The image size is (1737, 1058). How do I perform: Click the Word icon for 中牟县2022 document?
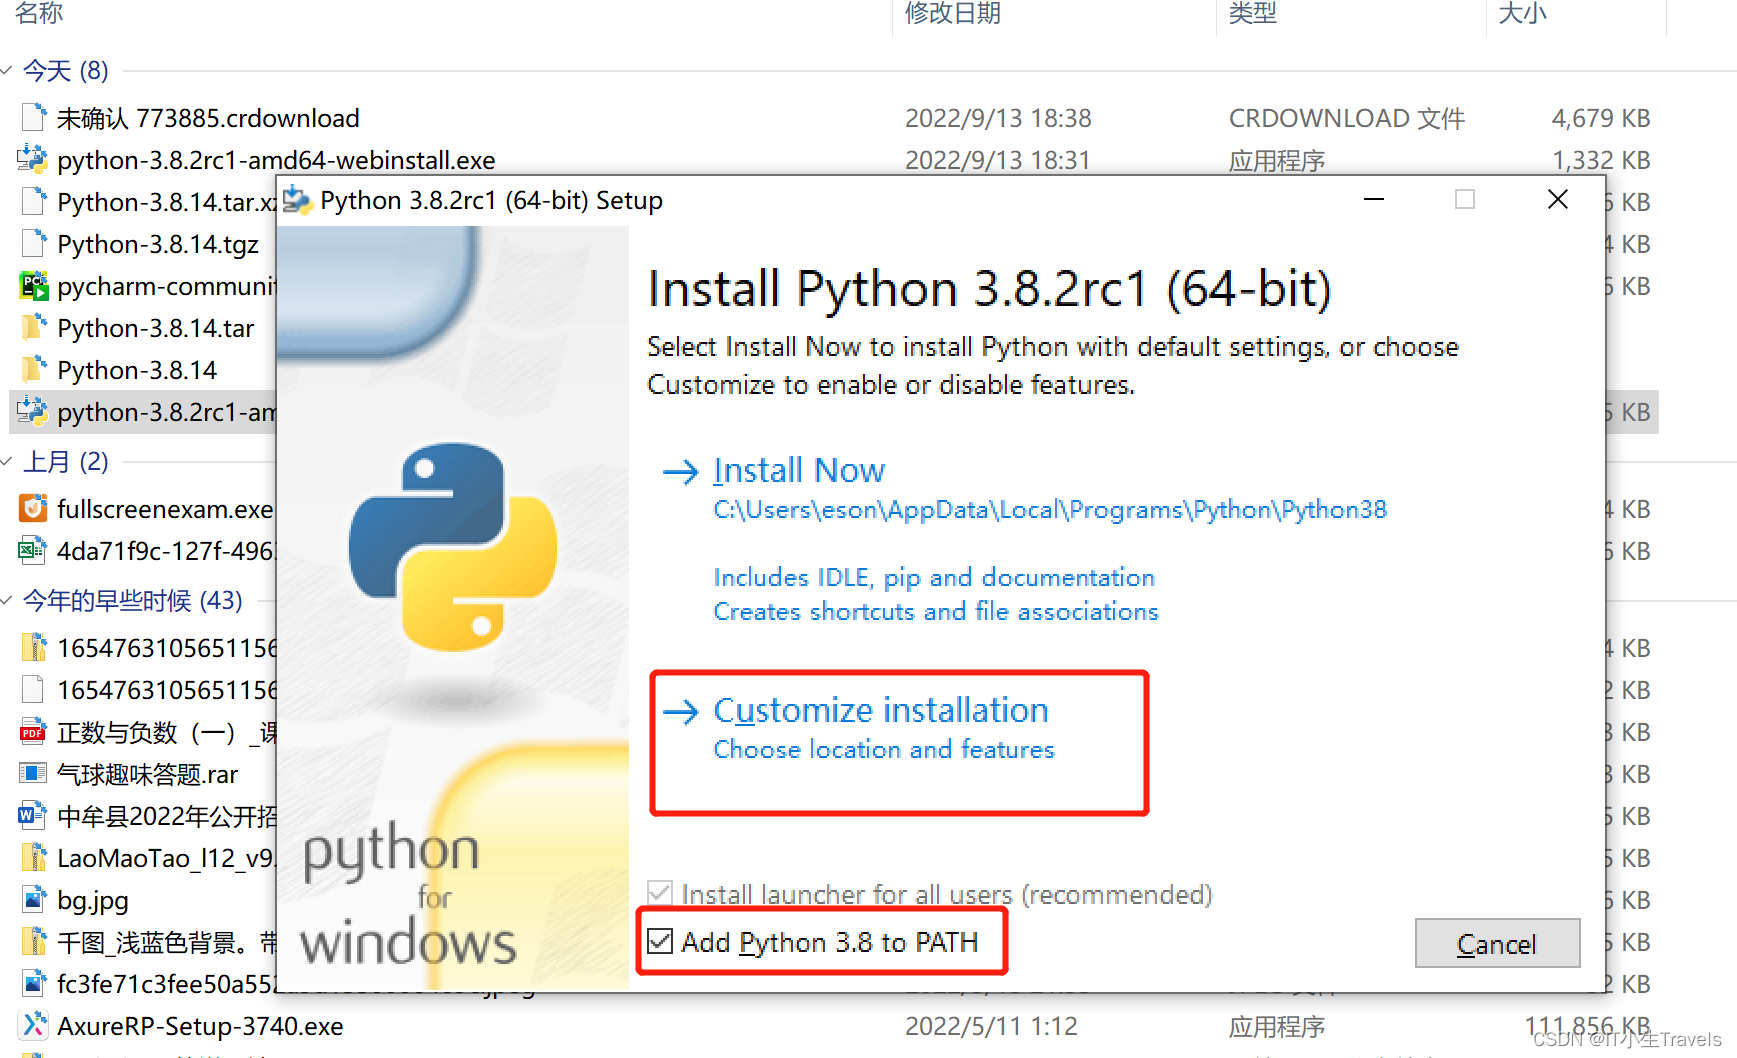click(x=31, y=816)
